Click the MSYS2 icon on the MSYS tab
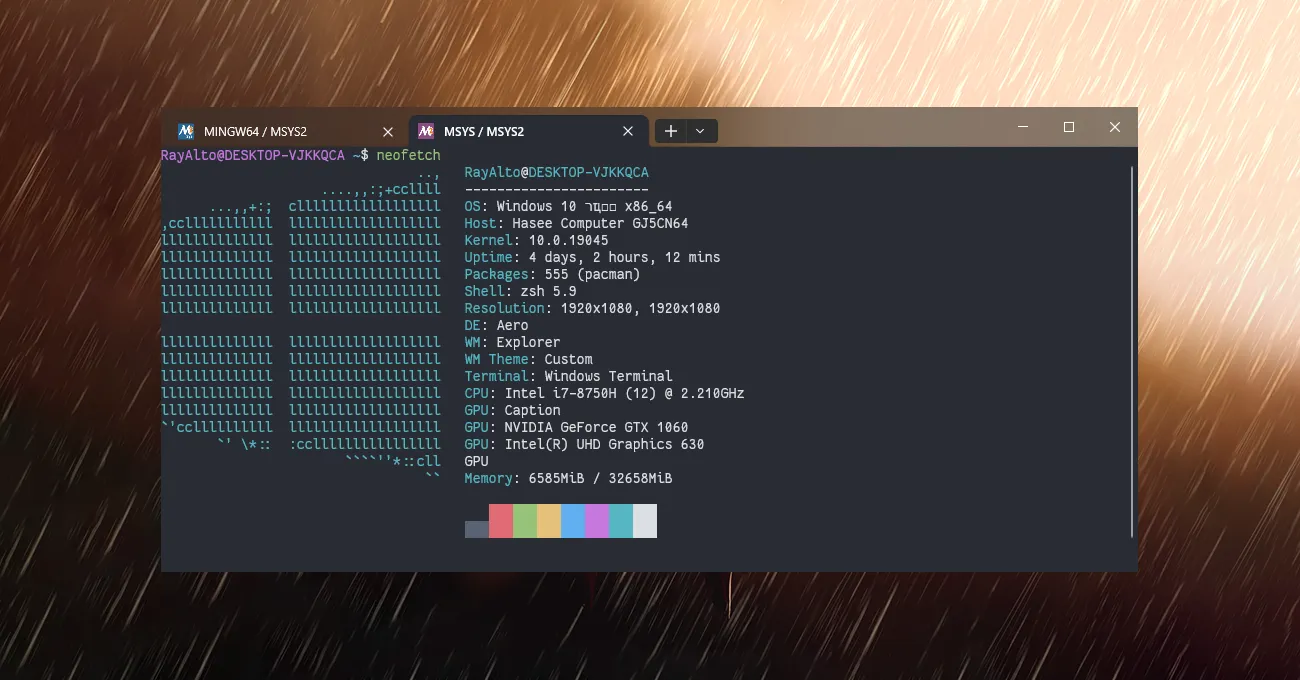The width and height of the screenshot is (1300, 680). (x=425, y=131)
